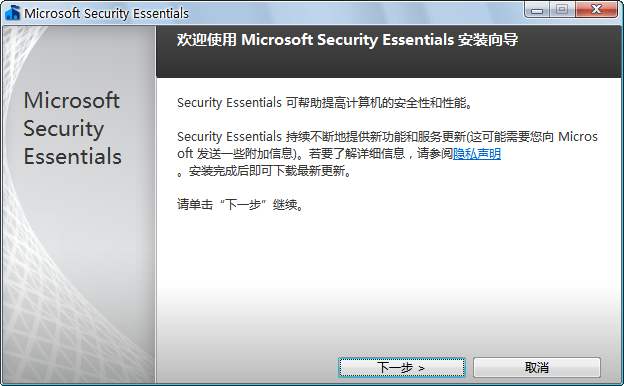
Task: Click the arrow symbol on the 下一步 button
Action: pos(421,368)
